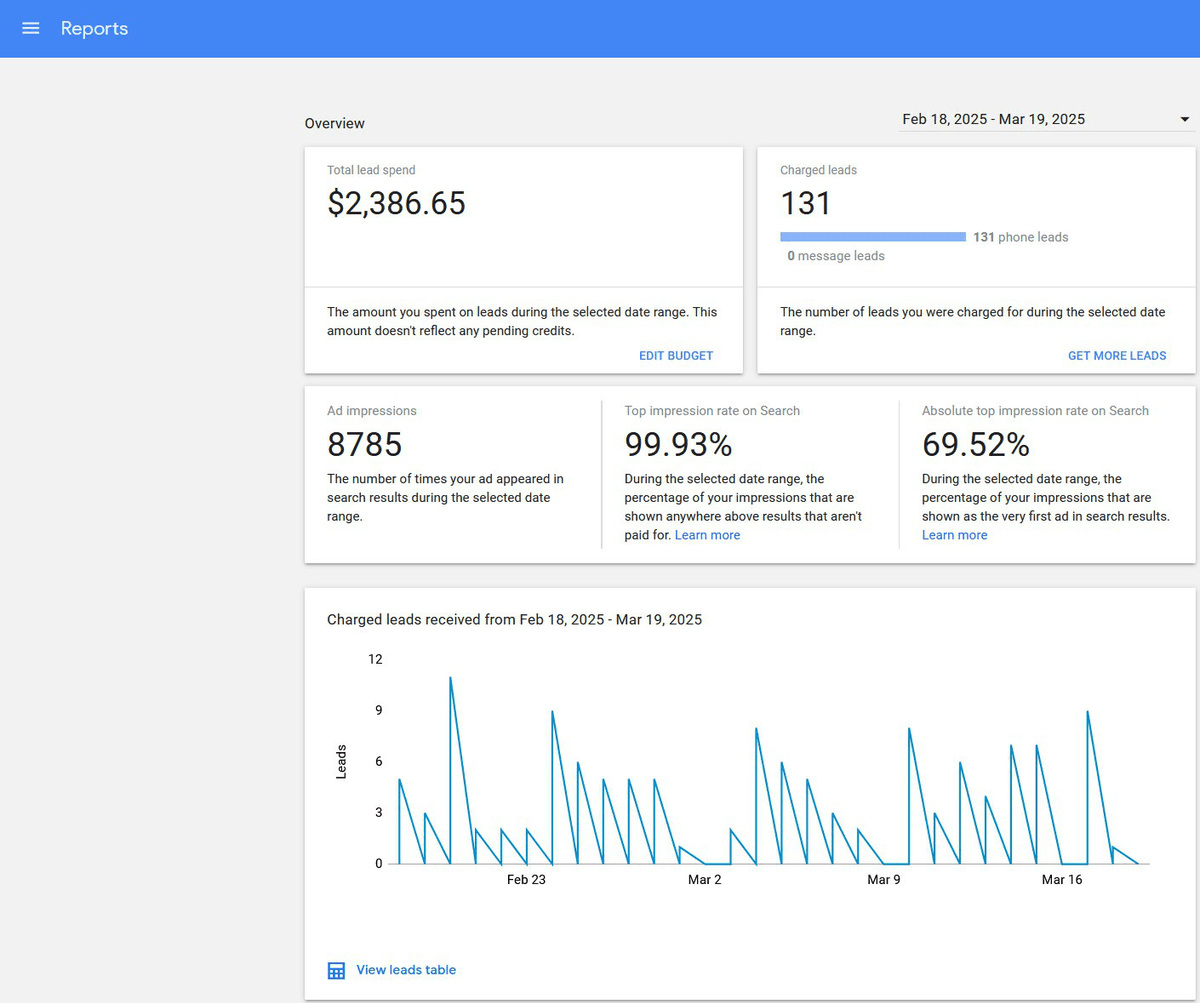
Task: Open the View leads table link
Action: [x=406, y=969]
